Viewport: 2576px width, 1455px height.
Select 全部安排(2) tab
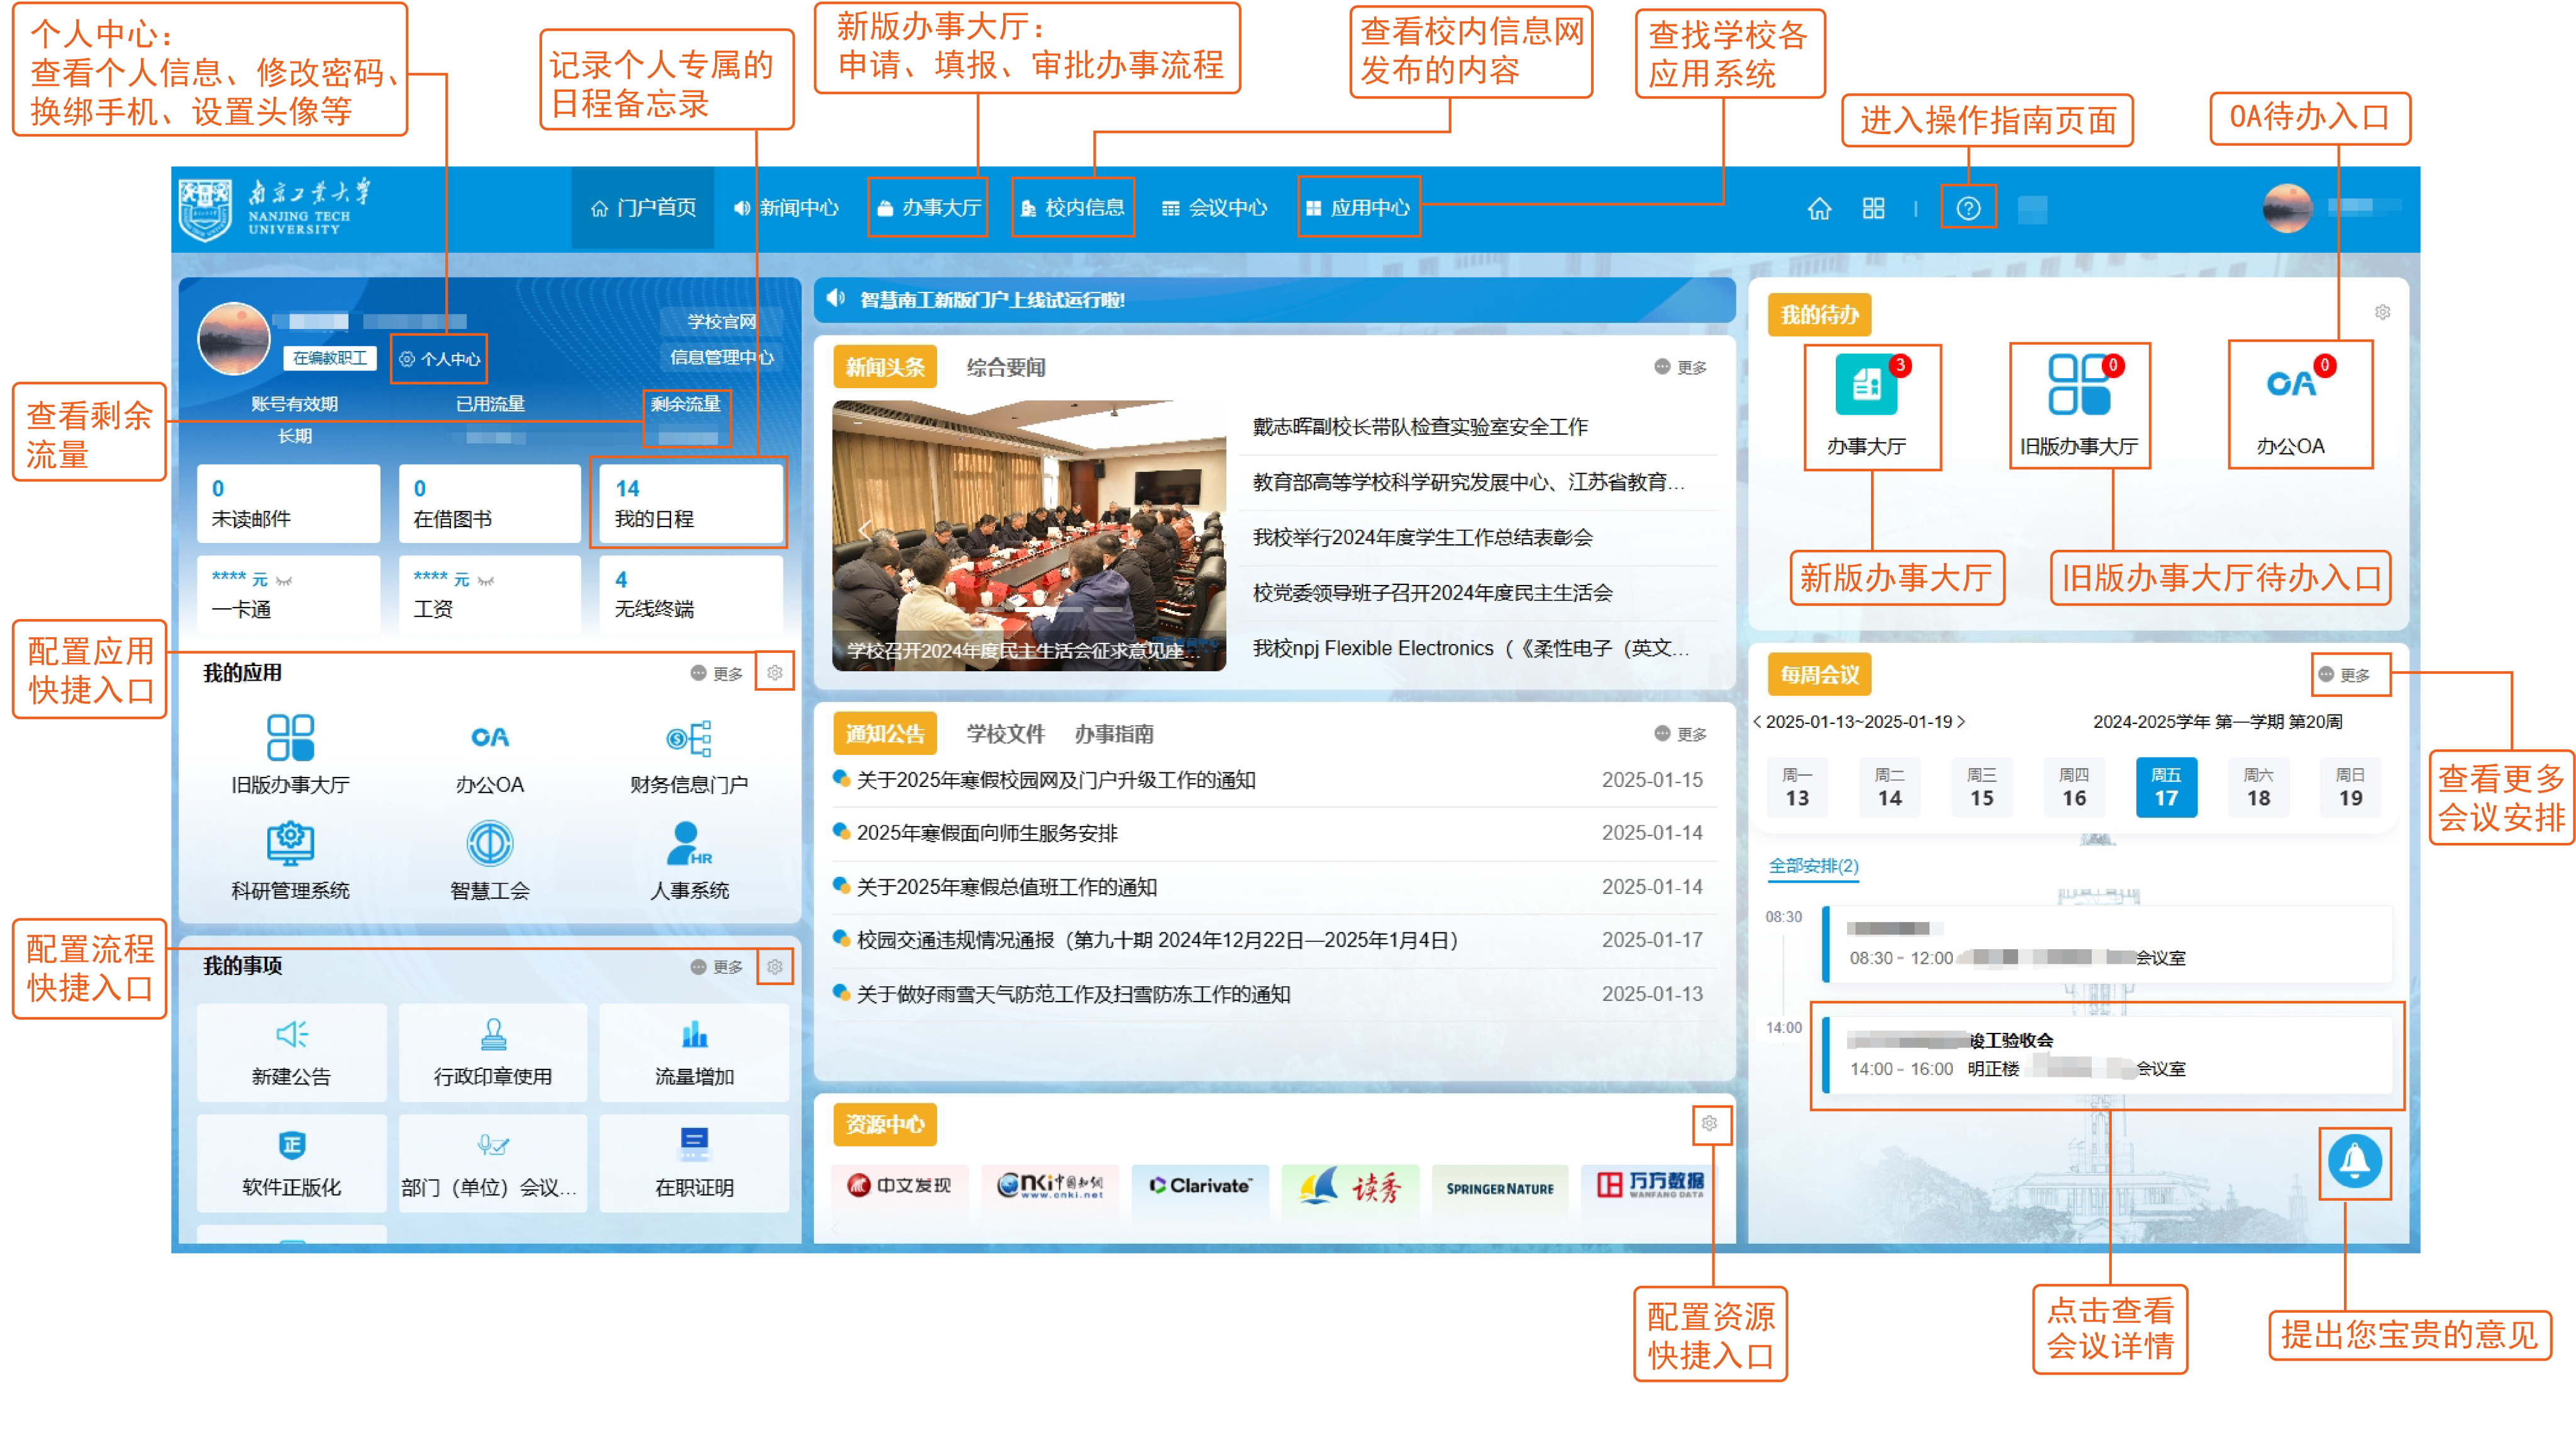[x=1813, y=866]
